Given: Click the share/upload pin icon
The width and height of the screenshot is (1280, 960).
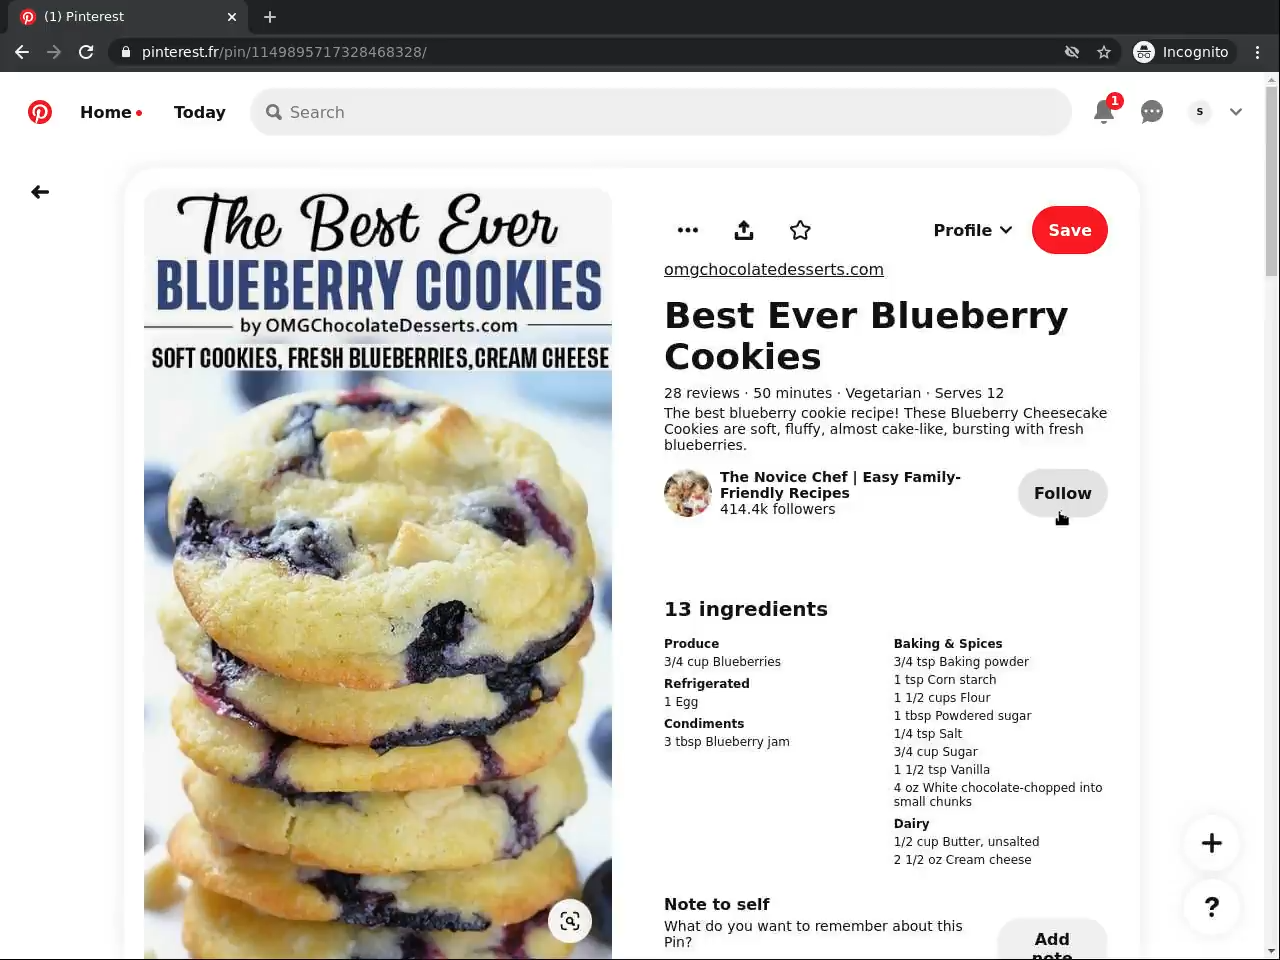Looking at the screenshot, I should [744, 230].
